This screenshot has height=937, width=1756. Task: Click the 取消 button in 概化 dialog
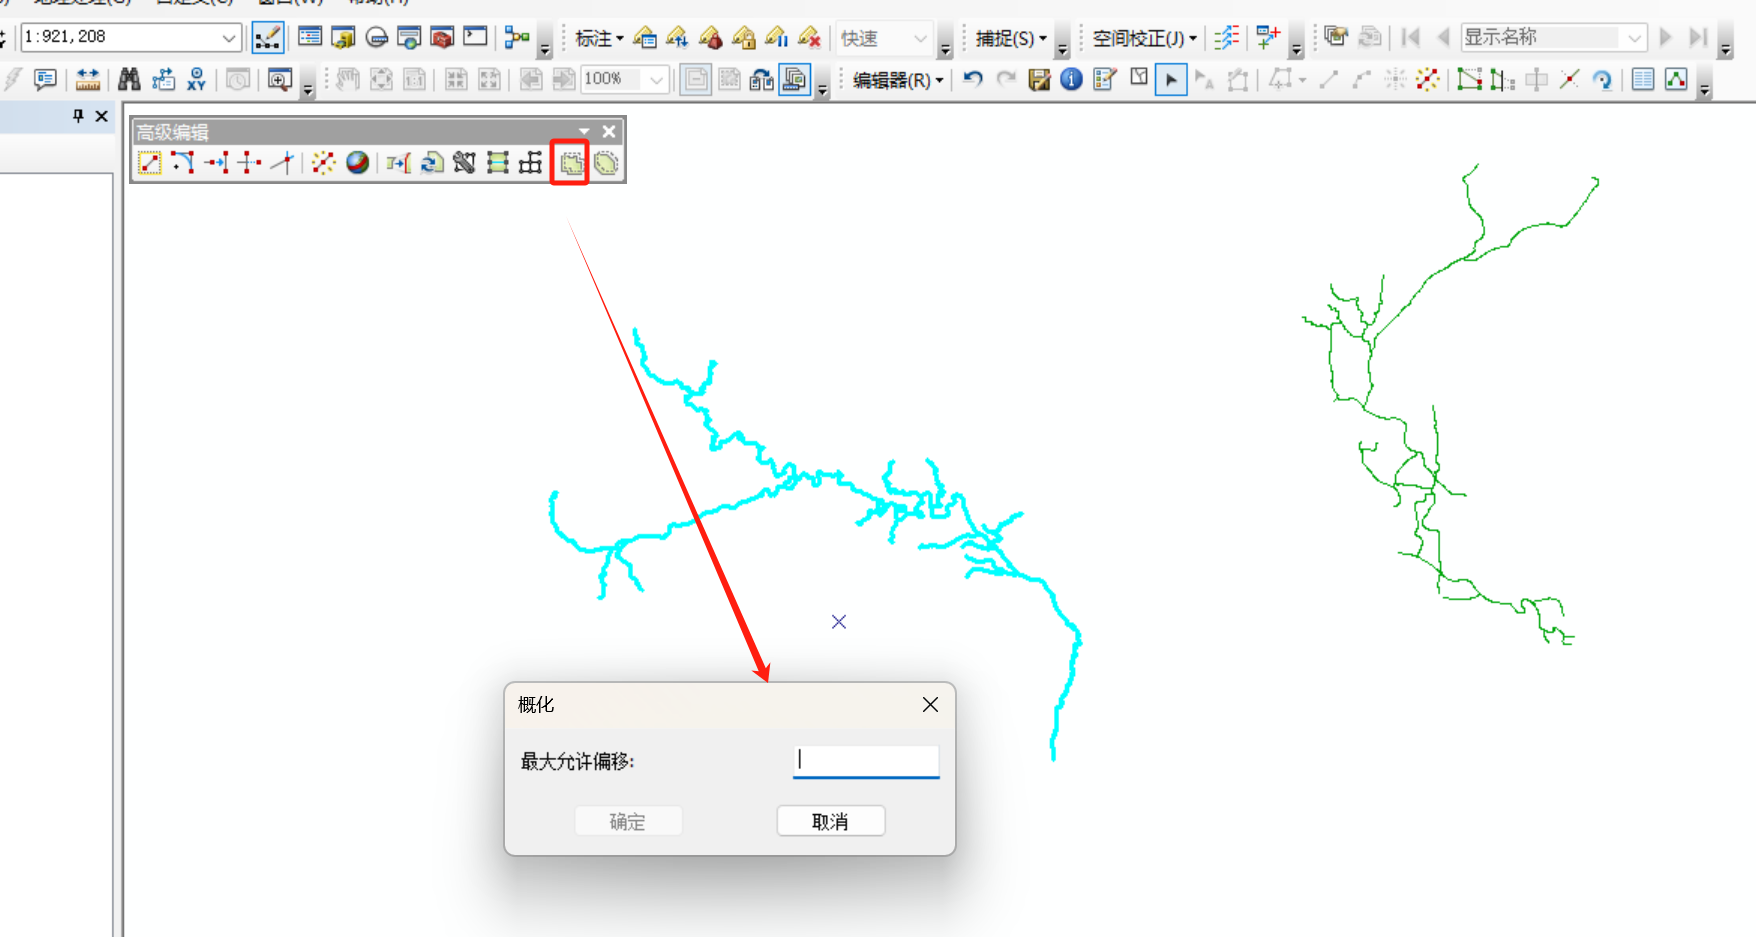[830, 821]
